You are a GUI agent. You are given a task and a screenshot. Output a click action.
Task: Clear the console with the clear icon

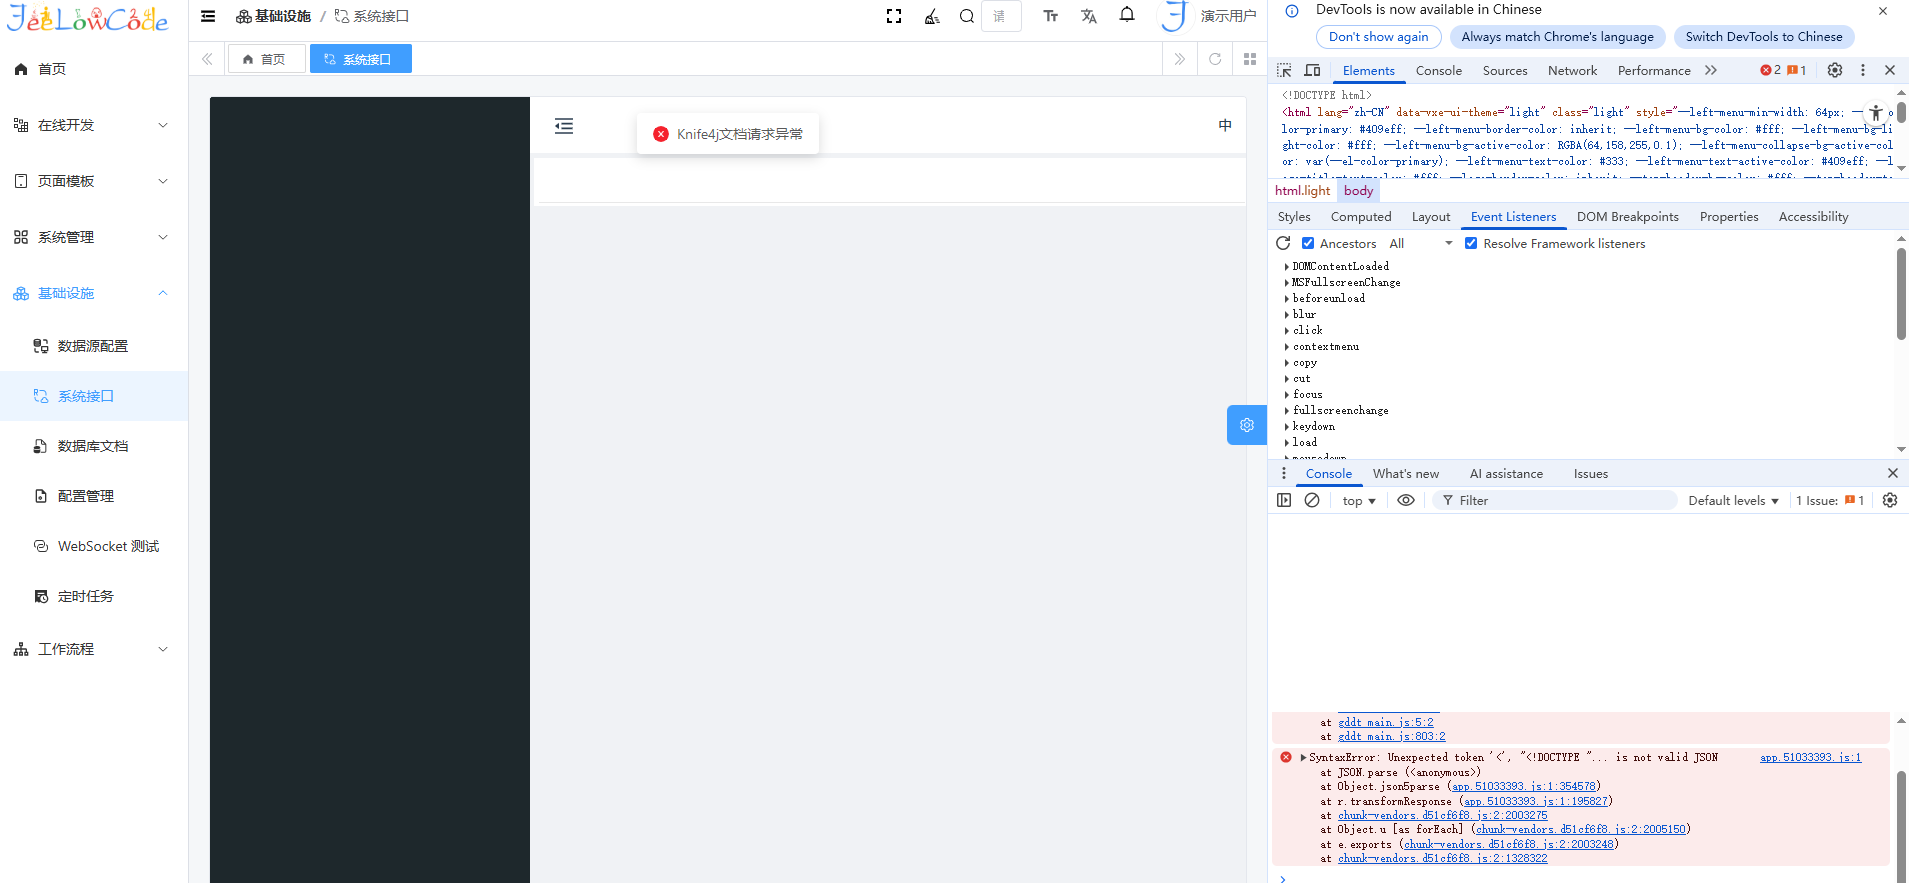click(x=1312, y=500)
